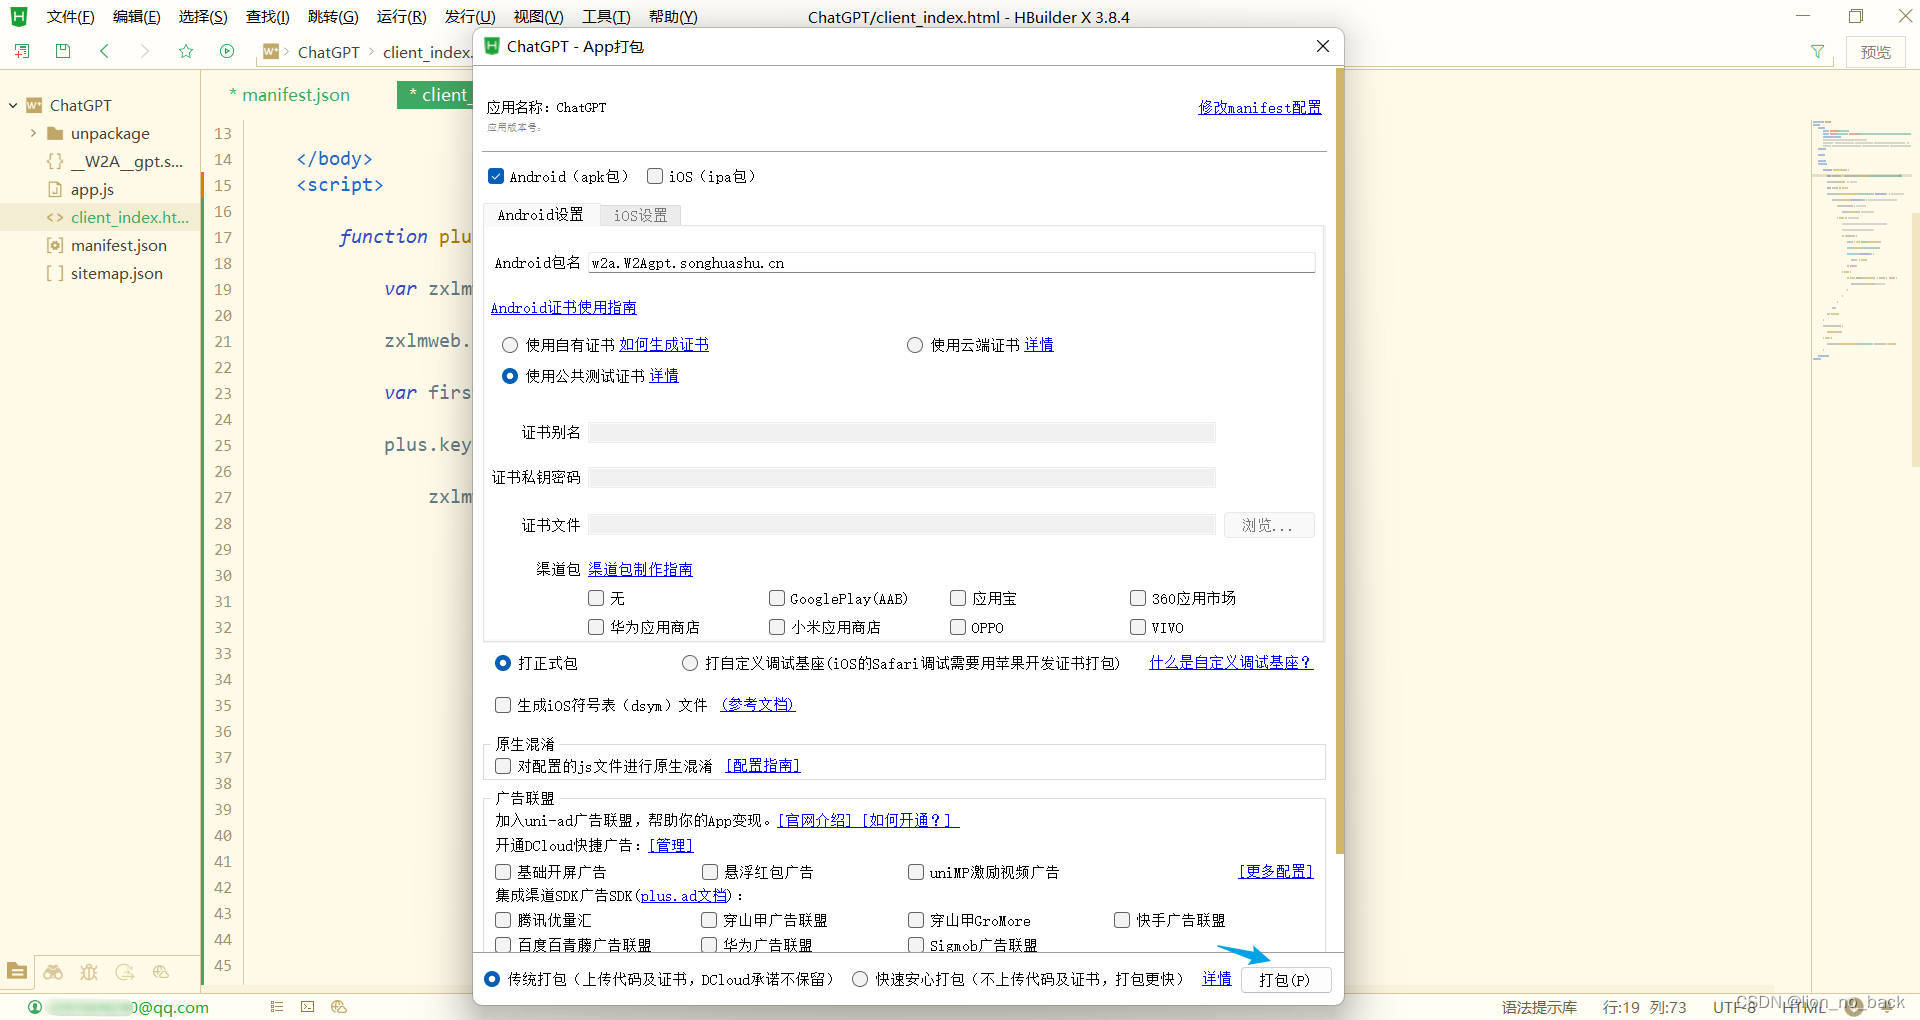
Task: Select 打自定义调试基座 radio button
Action: 690,663
